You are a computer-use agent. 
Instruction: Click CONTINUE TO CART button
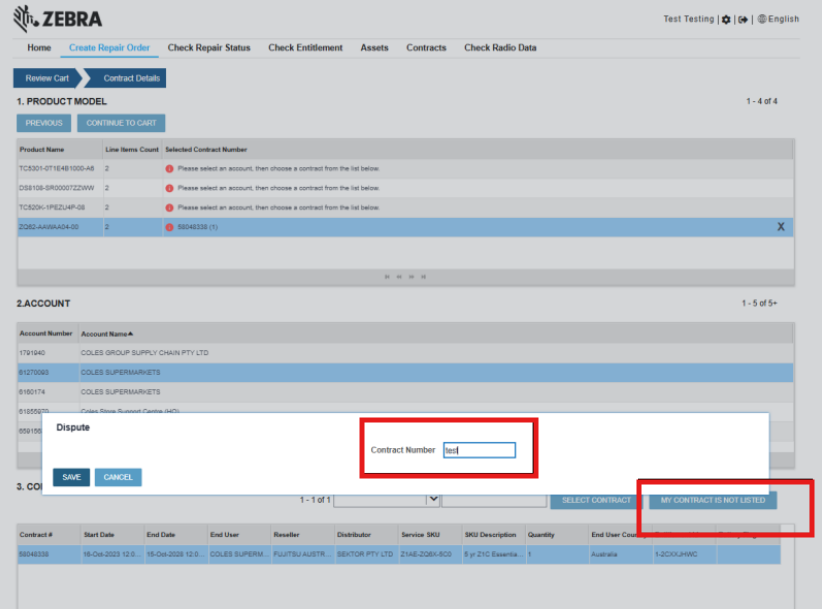point(121,123)
